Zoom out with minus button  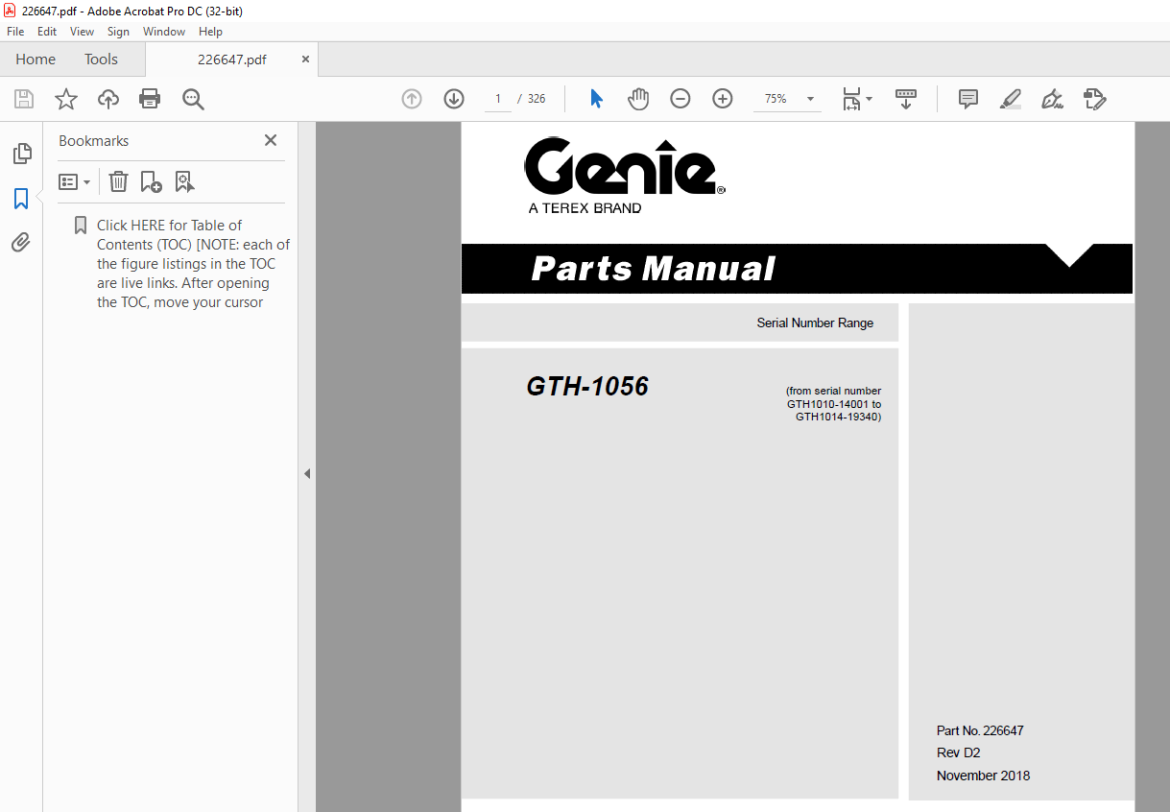click(680, 99)
